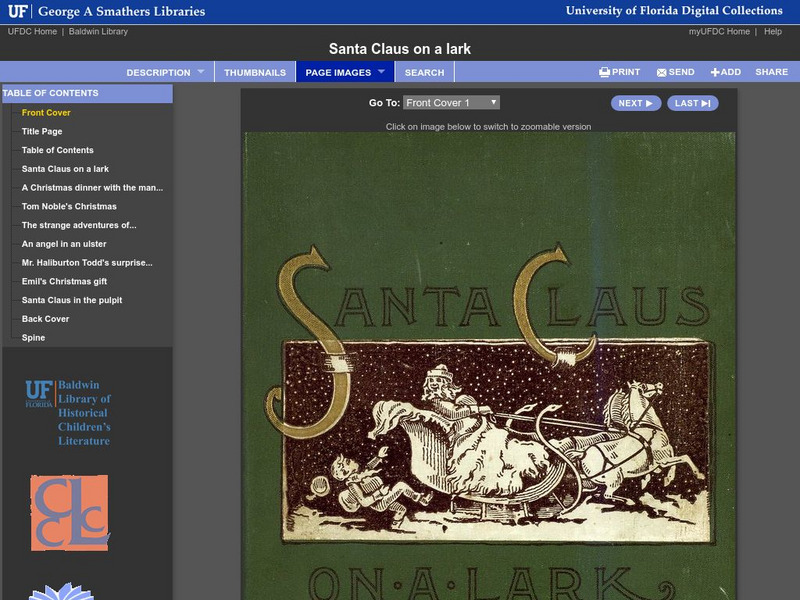This screenshot has height=600, width=800.
Task: Open the Go To page dropdown
Action: click(x=451, y=103)
